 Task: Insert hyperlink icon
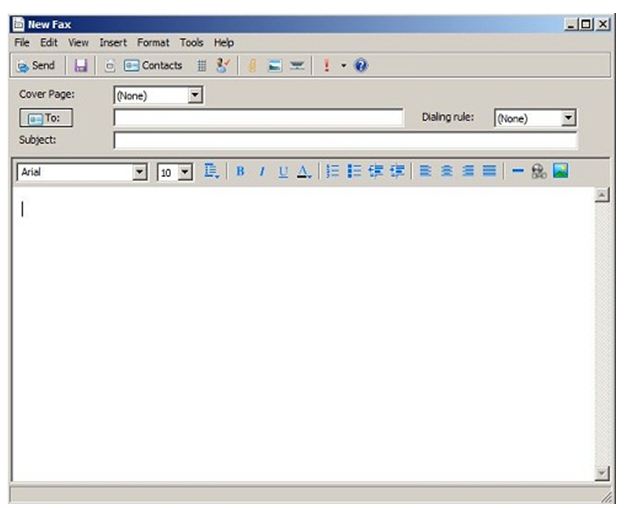(539, 171)
